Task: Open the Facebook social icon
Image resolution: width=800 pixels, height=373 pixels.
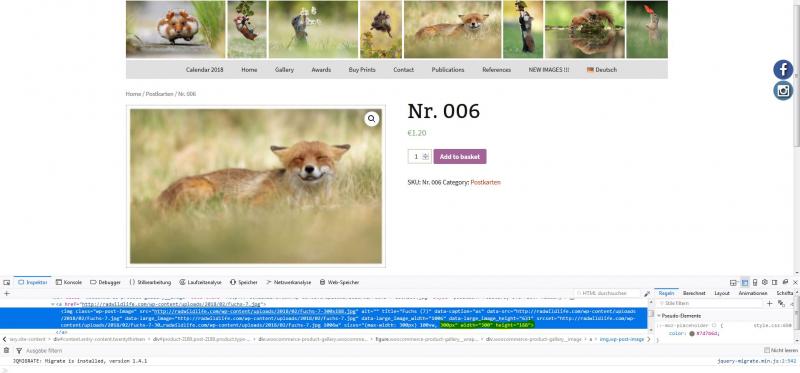Action: coord(783,69)
